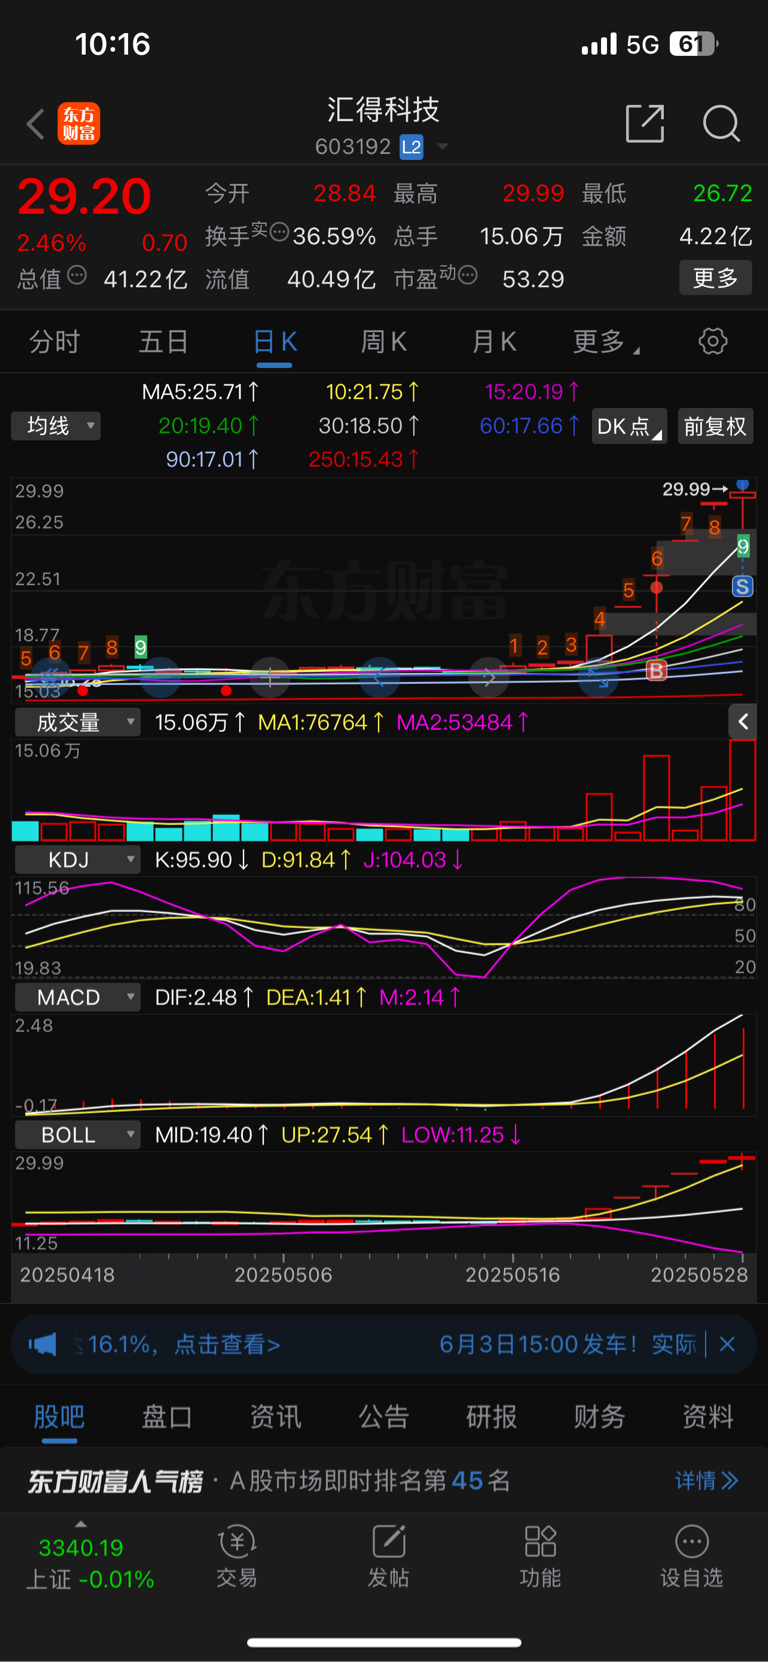Go back using the left chevron
The height and width of the screenshot is (1662, 768).
35,124
